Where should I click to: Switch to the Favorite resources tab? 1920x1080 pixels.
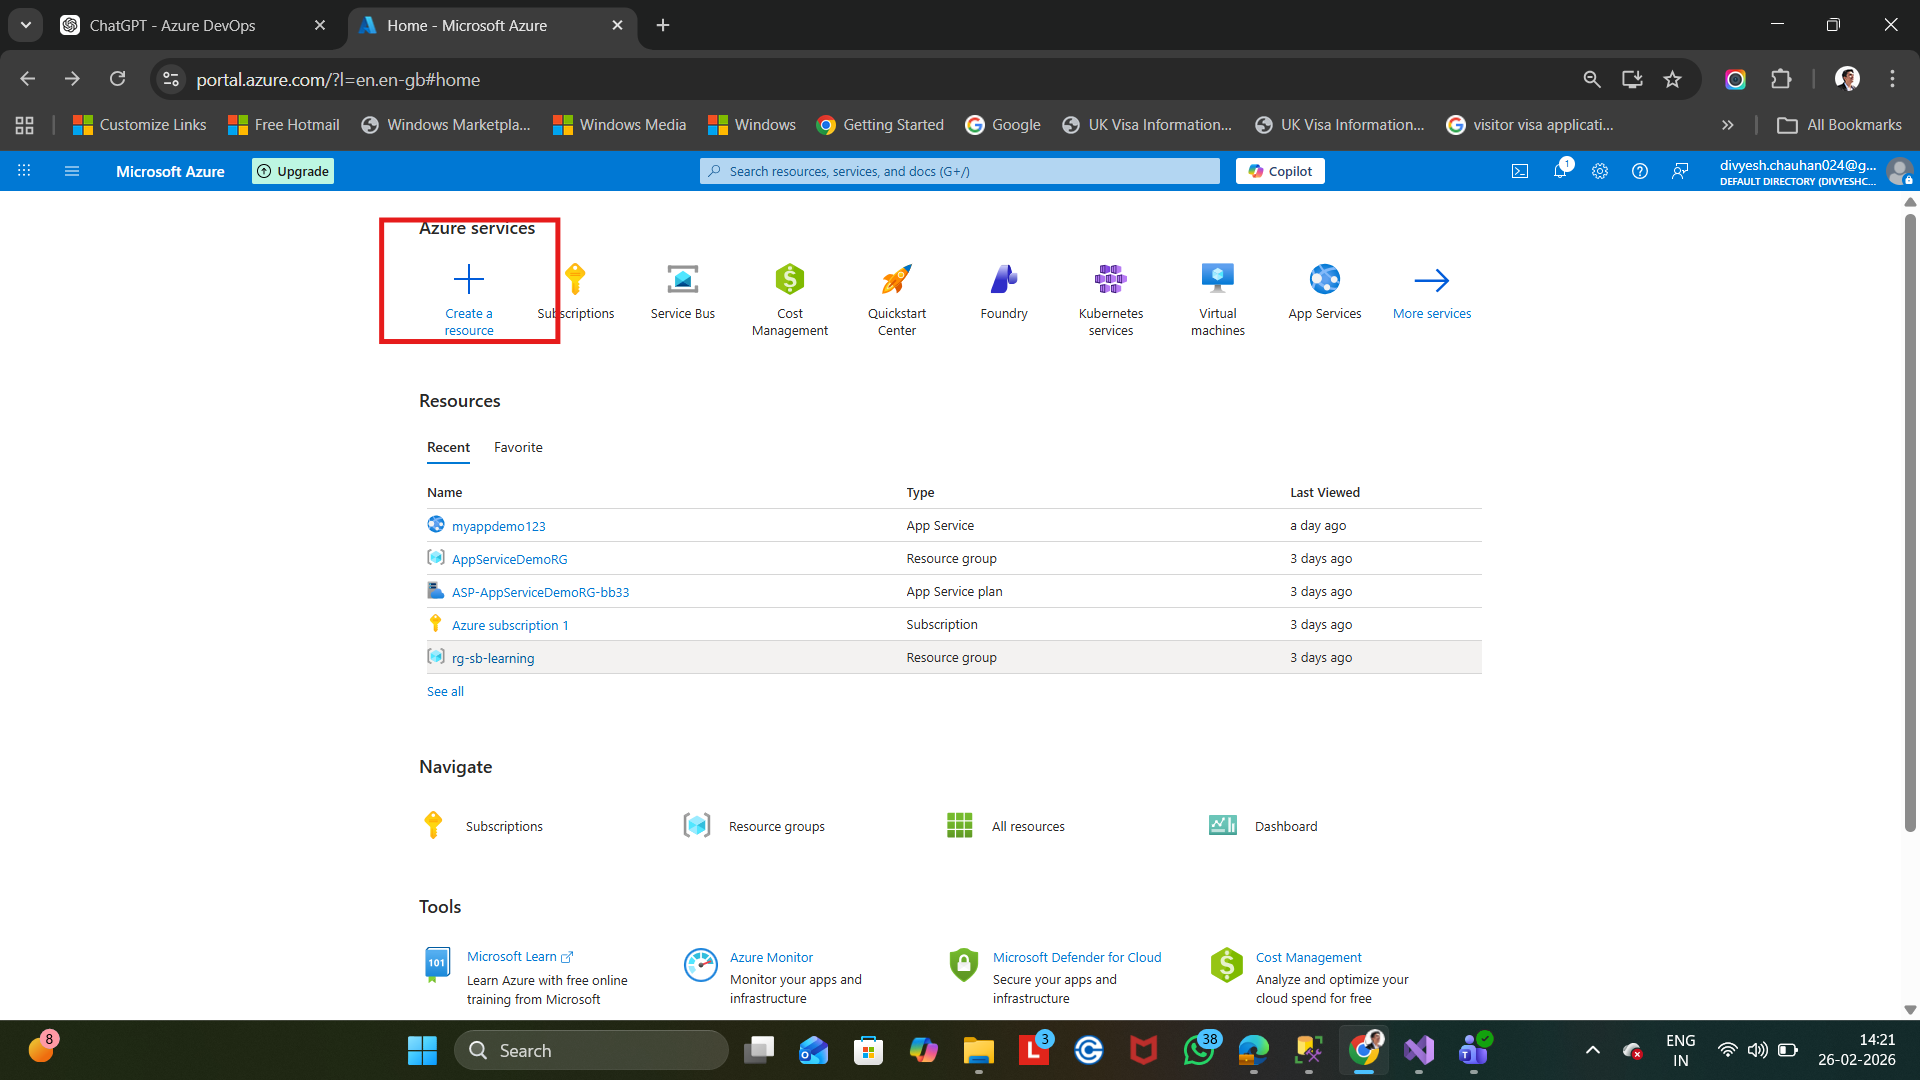point(518,447)
